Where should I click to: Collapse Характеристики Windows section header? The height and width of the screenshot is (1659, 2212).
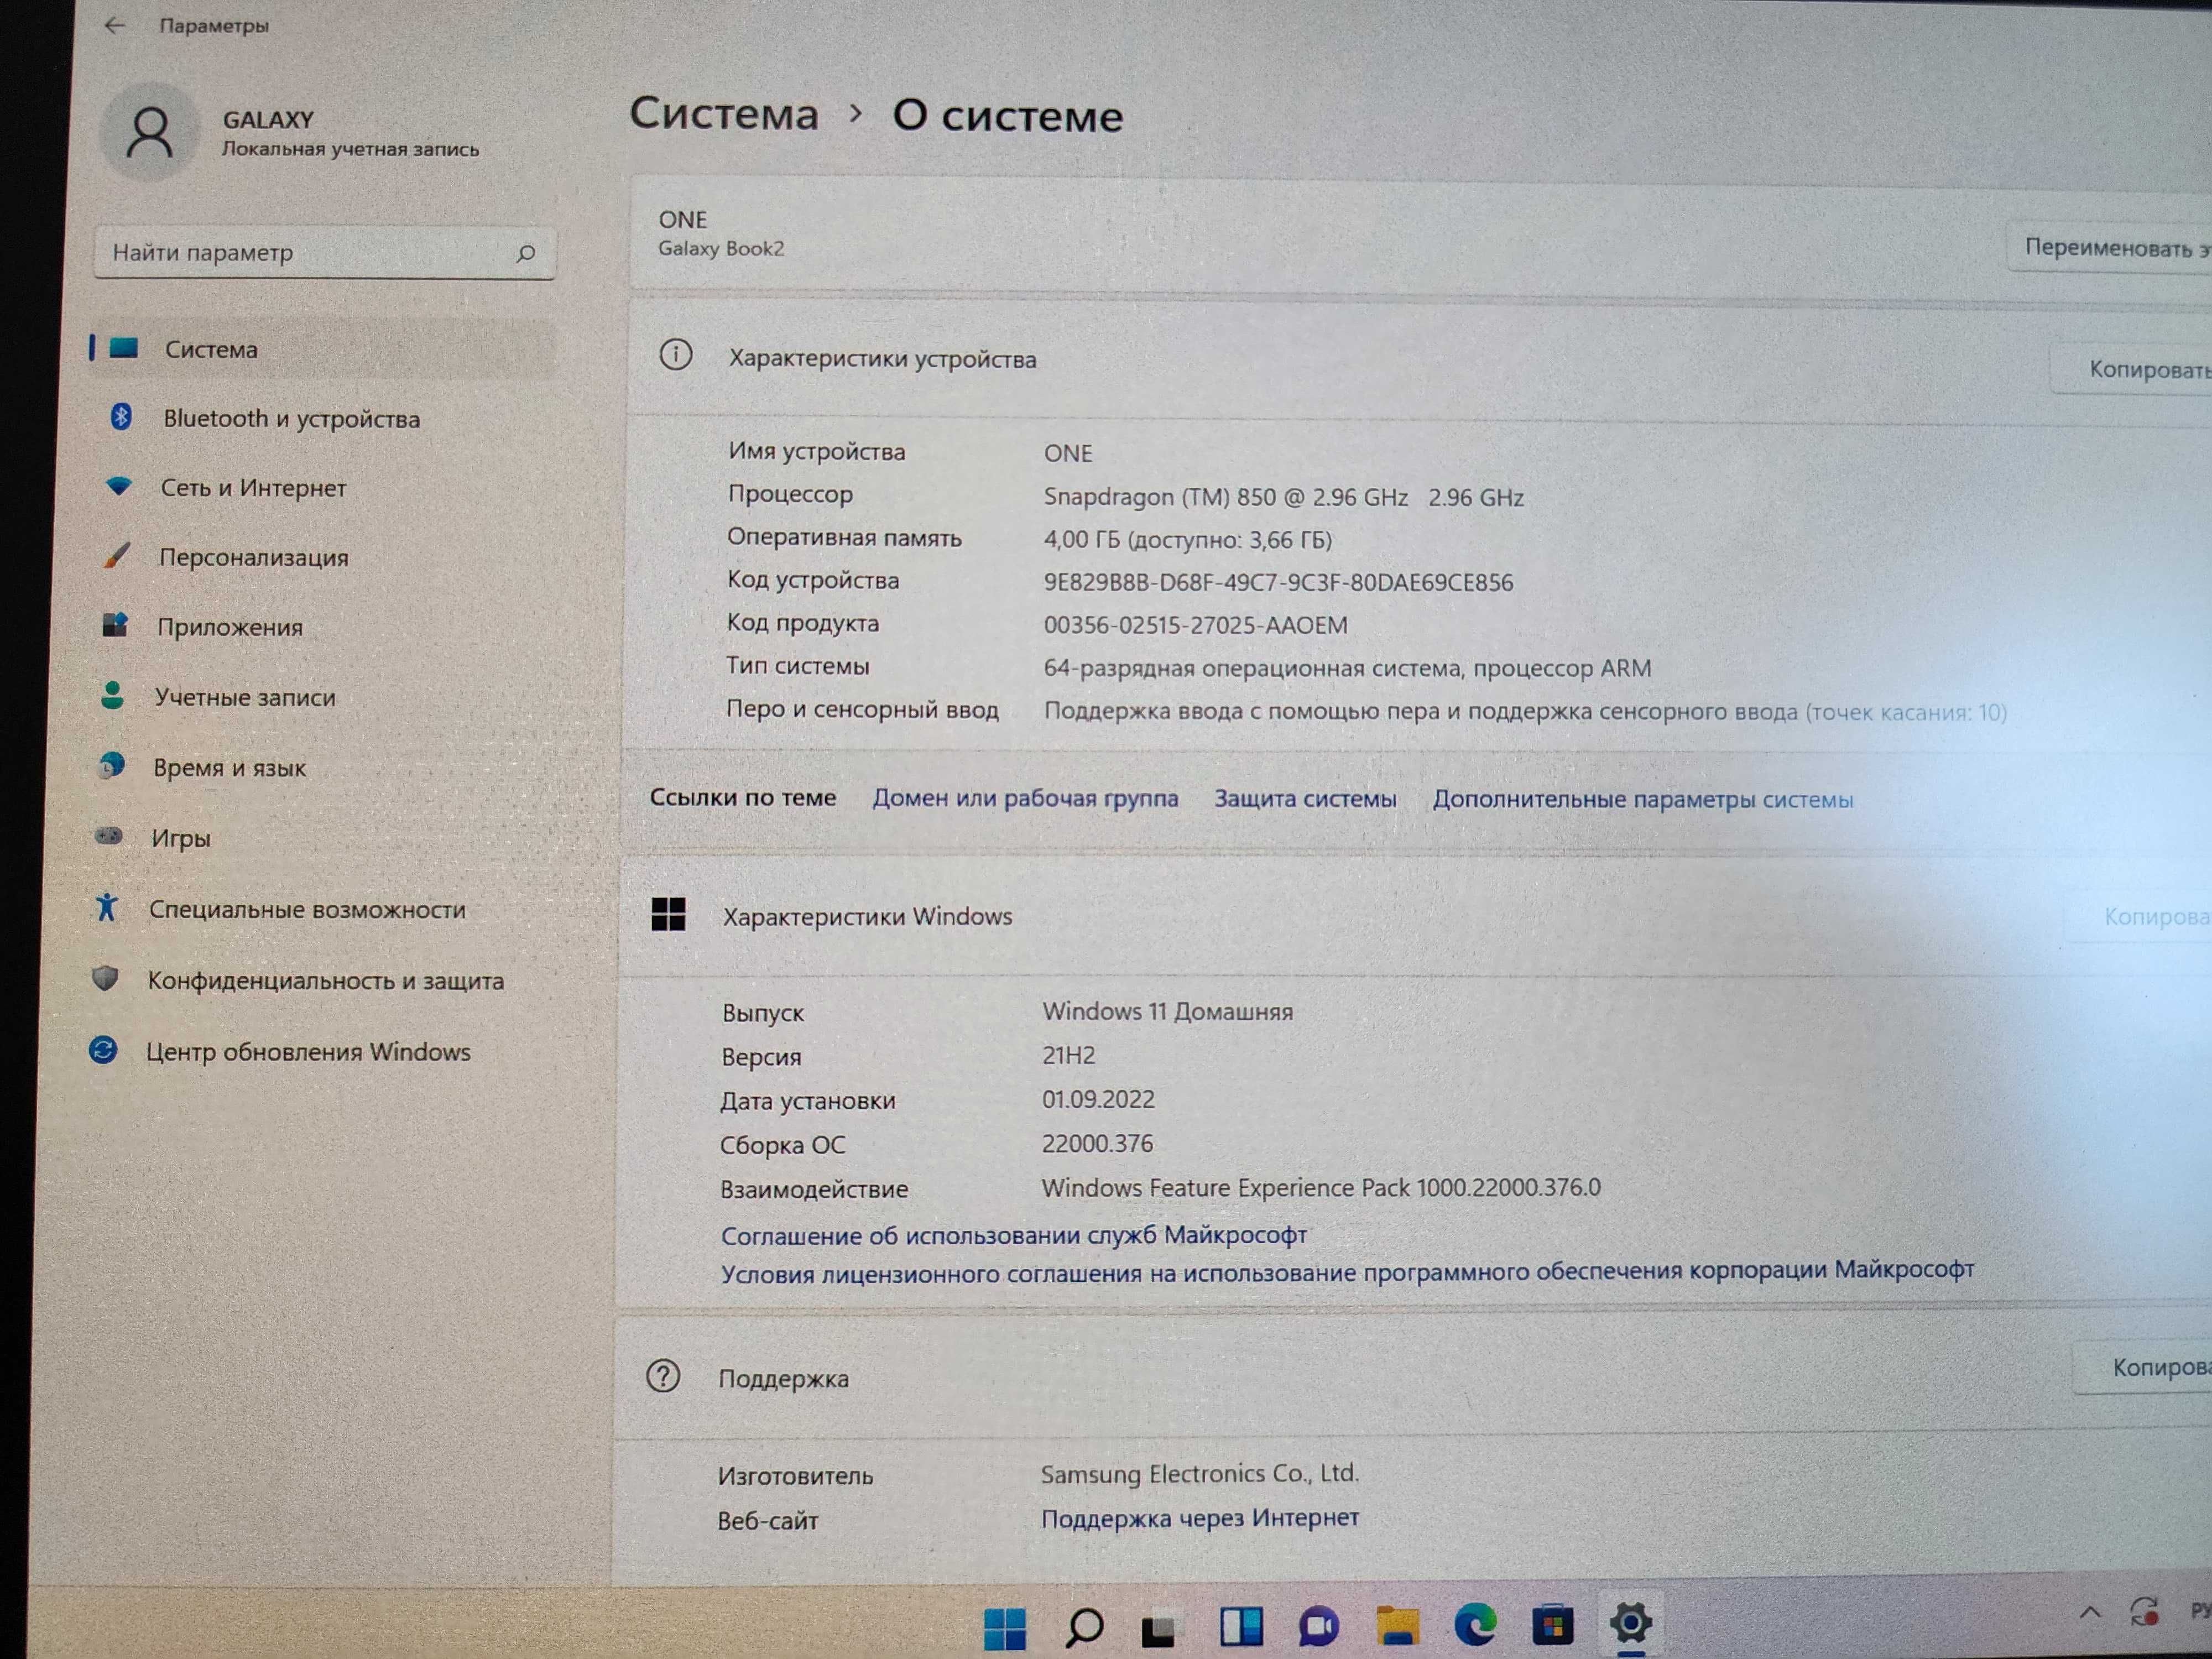pyautogui.click(x=1414, y=916)
